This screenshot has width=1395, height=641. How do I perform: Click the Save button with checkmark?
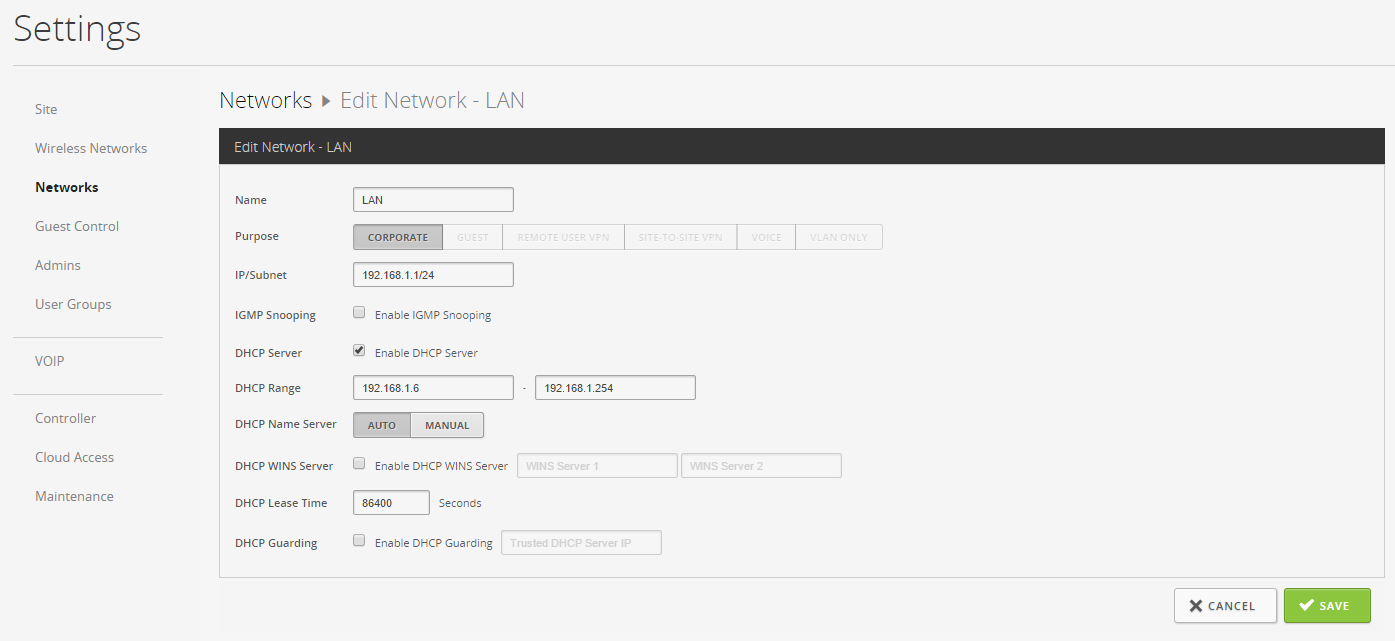click(1326, 605)
